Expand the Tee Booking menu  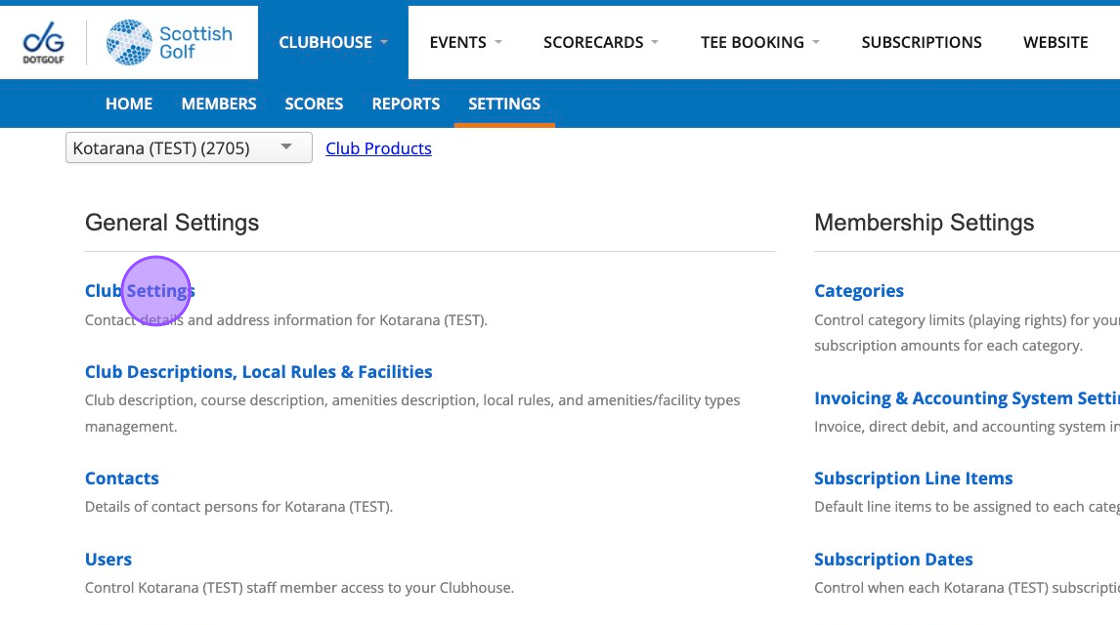coord(760,42)
